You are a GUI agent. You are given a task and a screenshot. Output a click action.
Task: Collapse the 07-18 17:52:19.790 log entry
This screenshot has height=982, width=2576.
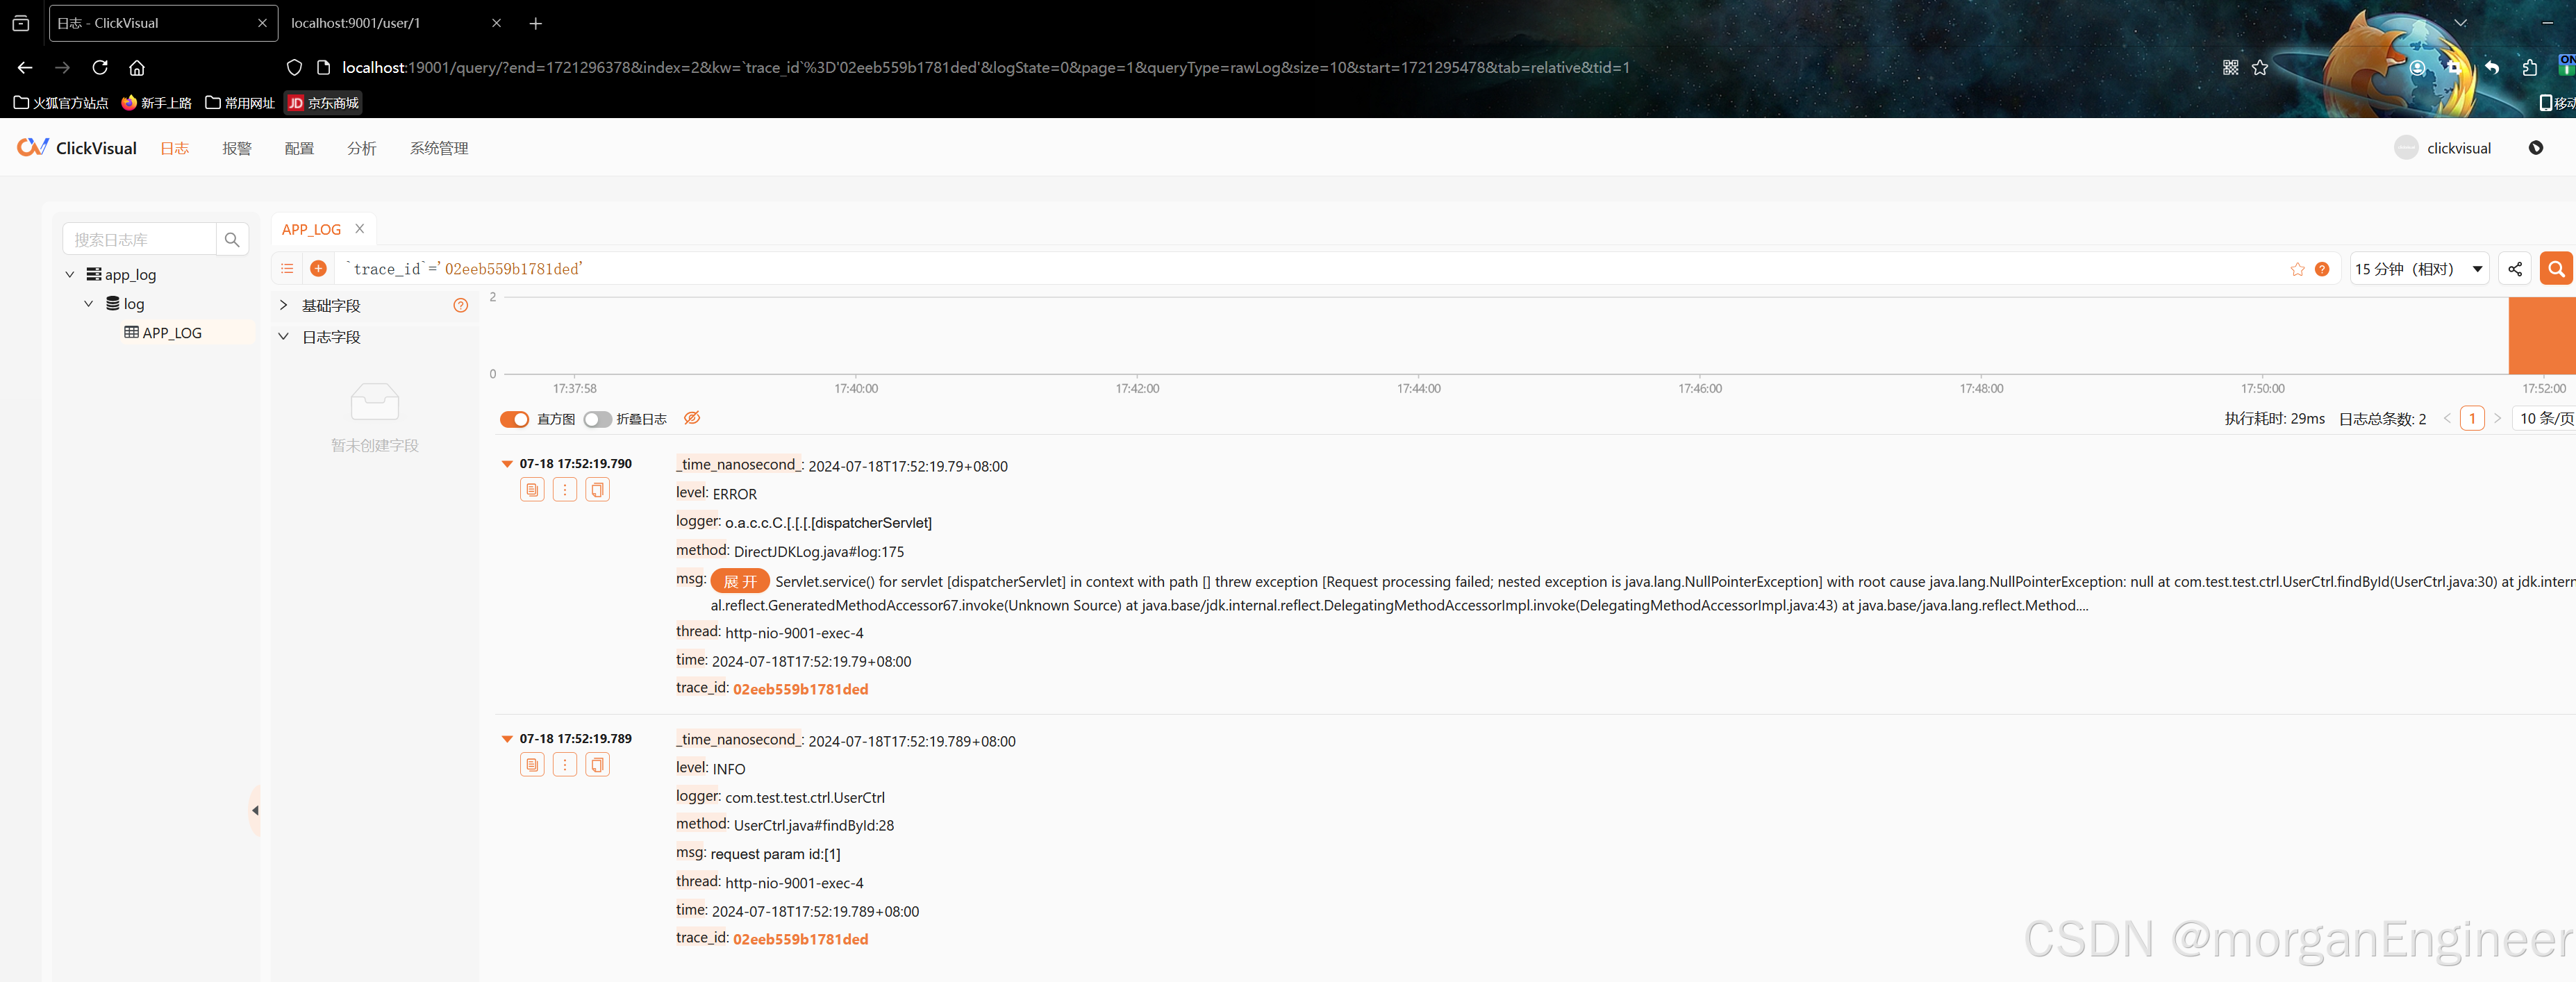click(507, 464)
